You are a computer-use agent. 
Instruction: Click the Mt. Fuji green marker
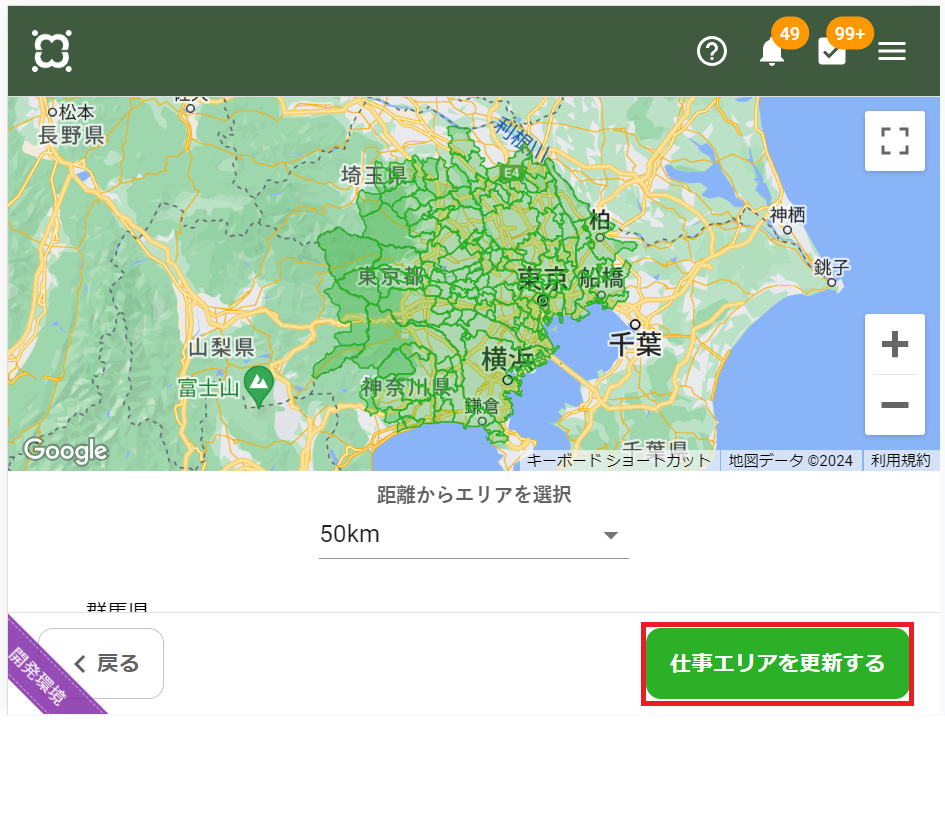(x=259, y=381)
